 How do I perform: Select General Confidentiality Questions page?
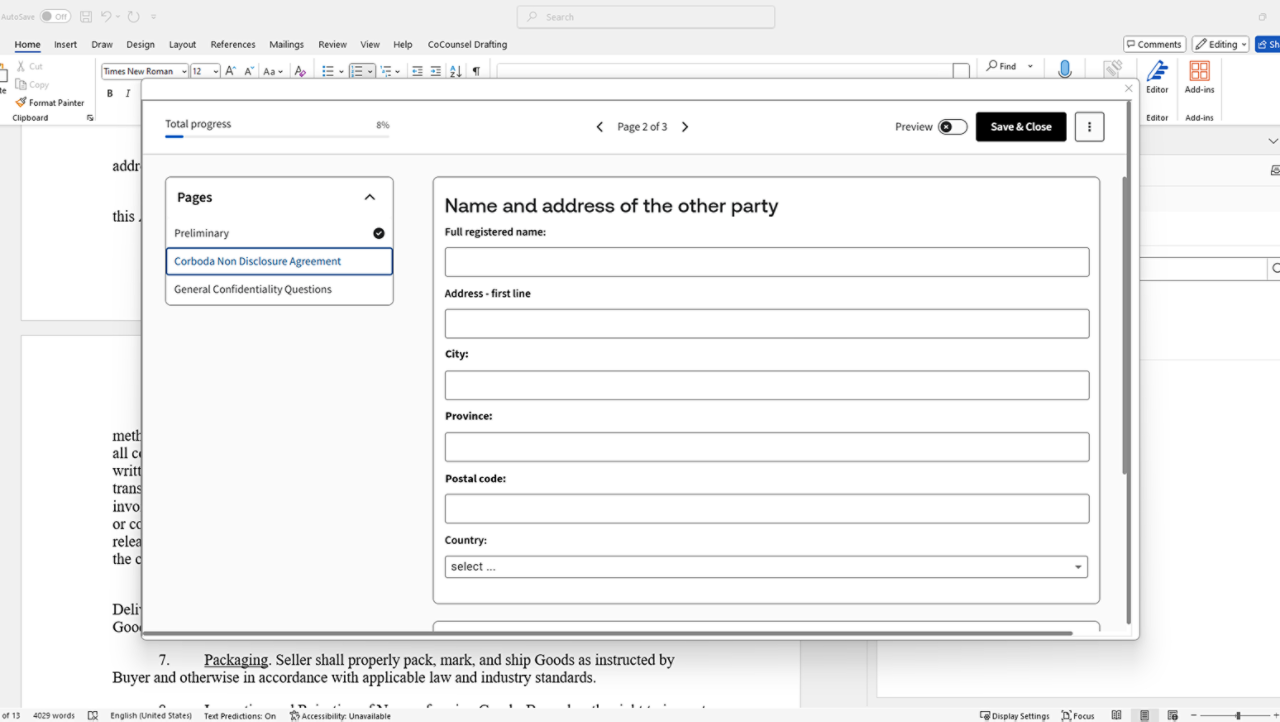(253, 289)
